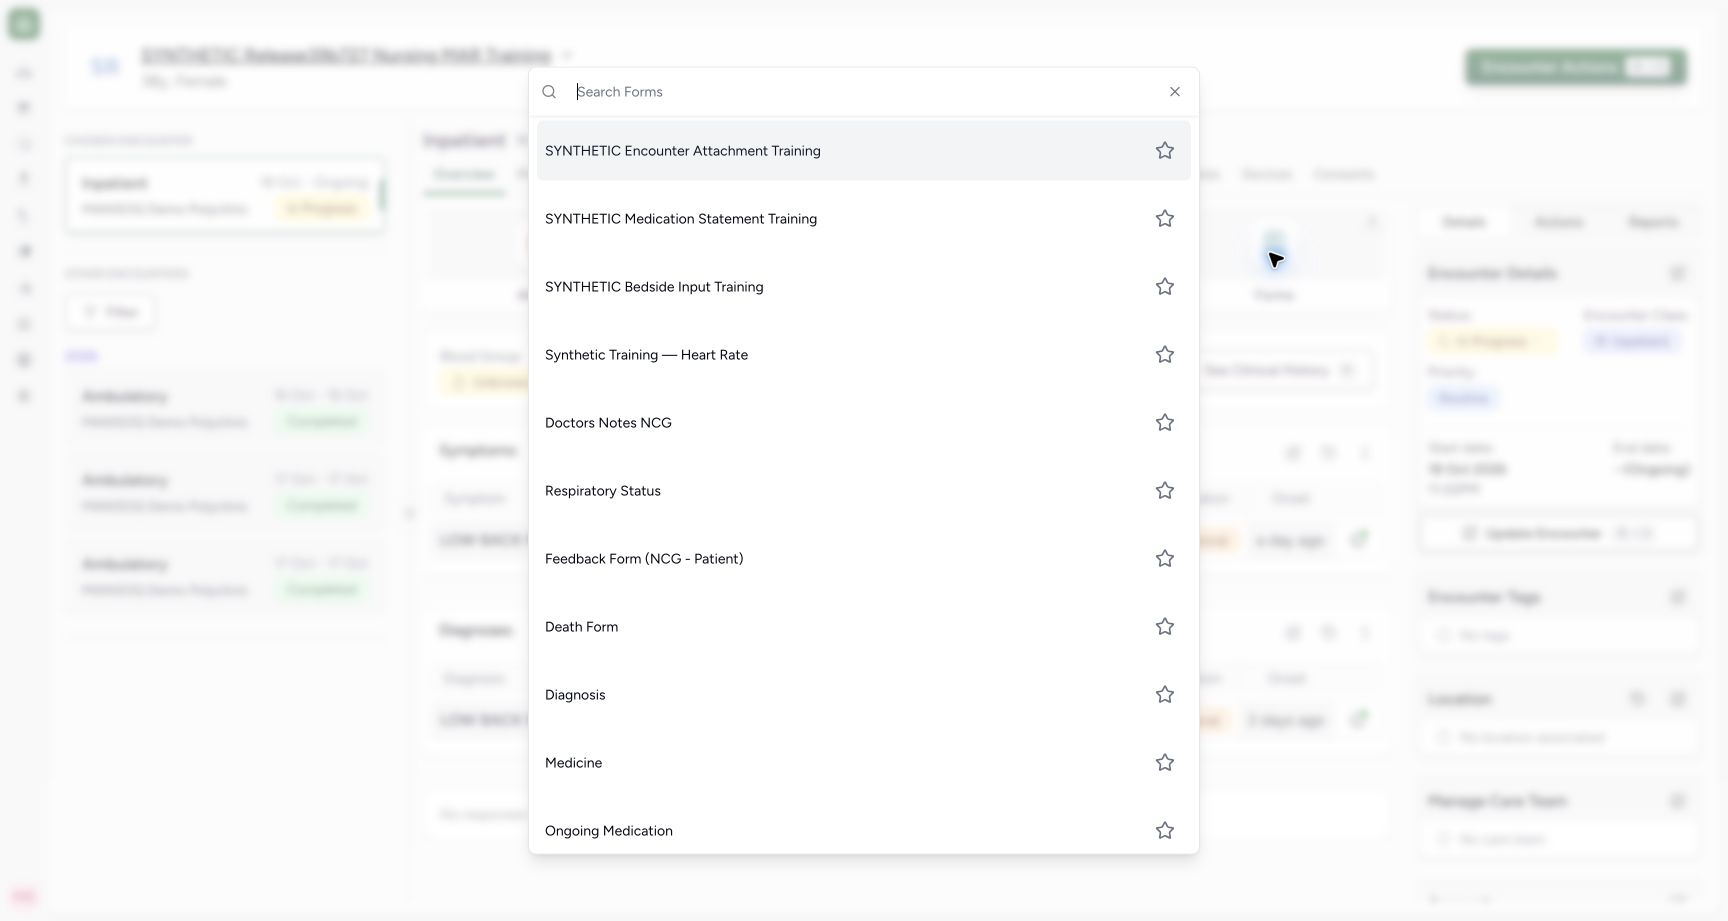Viewport: 1728px width, 921px height.
Task: Select the Doctors Notes NCG form
Action: tap(864, 423)
